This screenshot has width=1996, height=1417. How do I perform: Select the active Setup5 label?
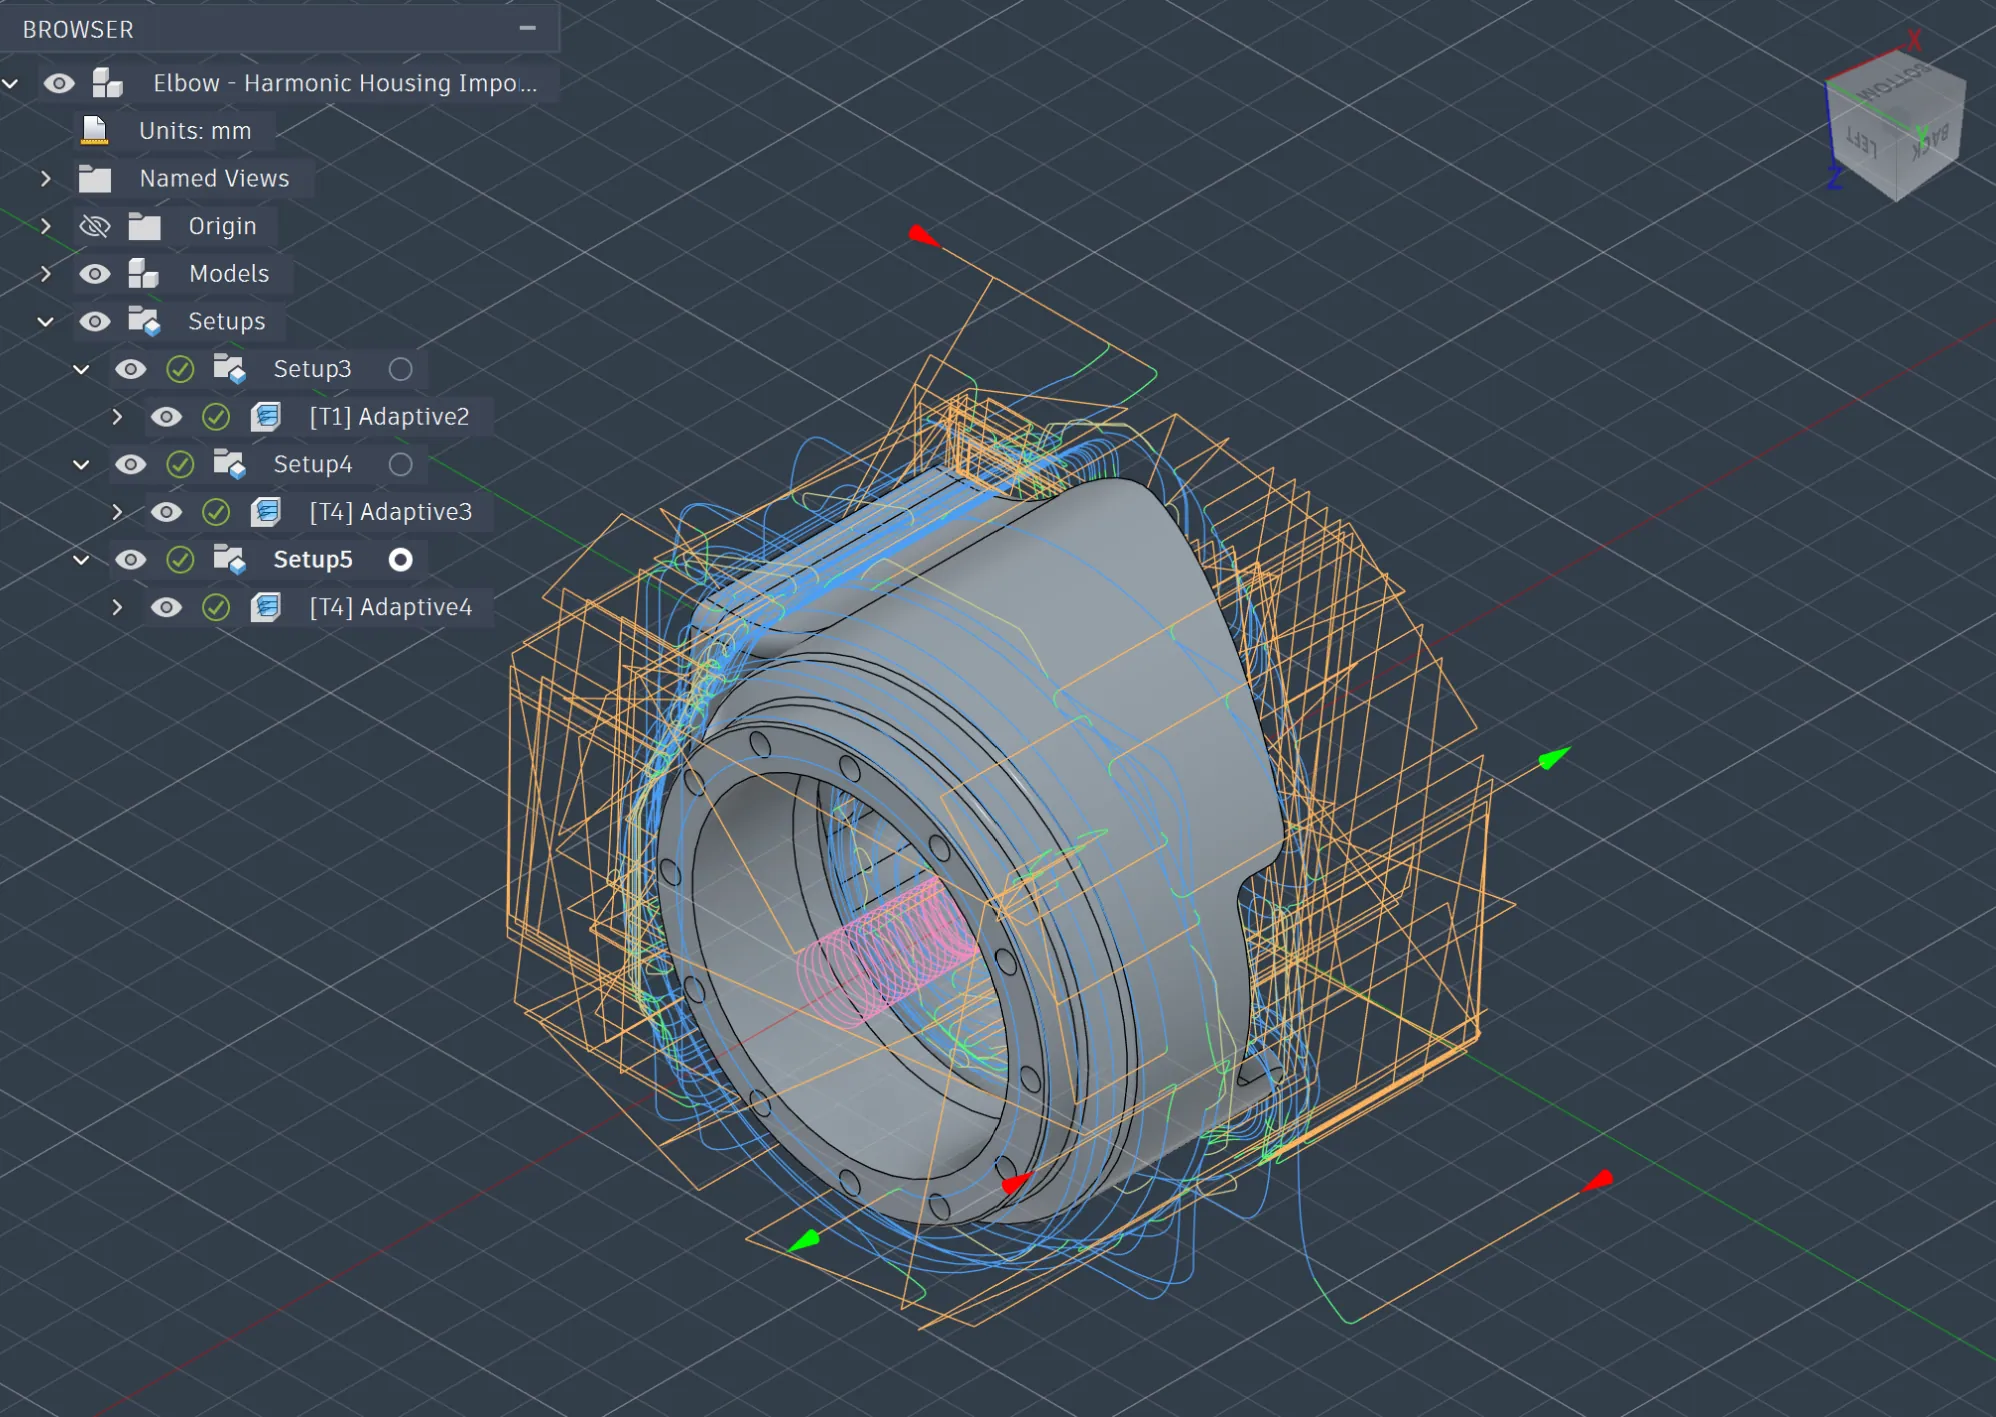(313, 559)
